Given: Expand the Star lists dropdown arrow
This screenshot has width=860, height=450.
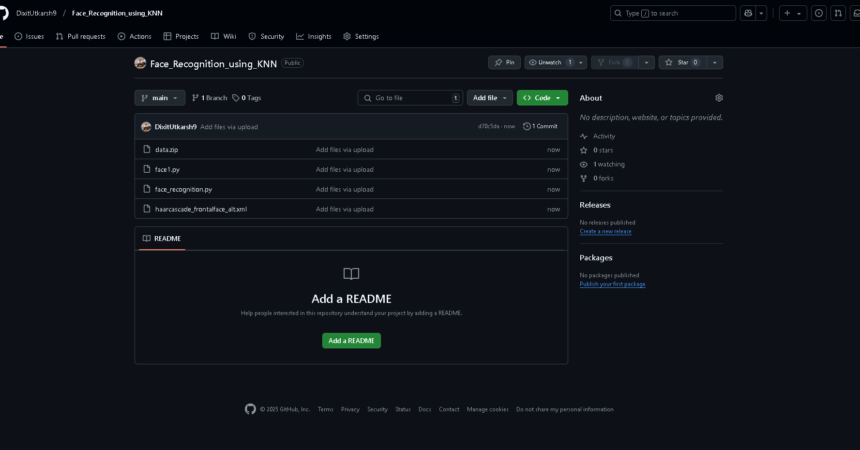Looking at the screenshot, I should tap(715, 63).
